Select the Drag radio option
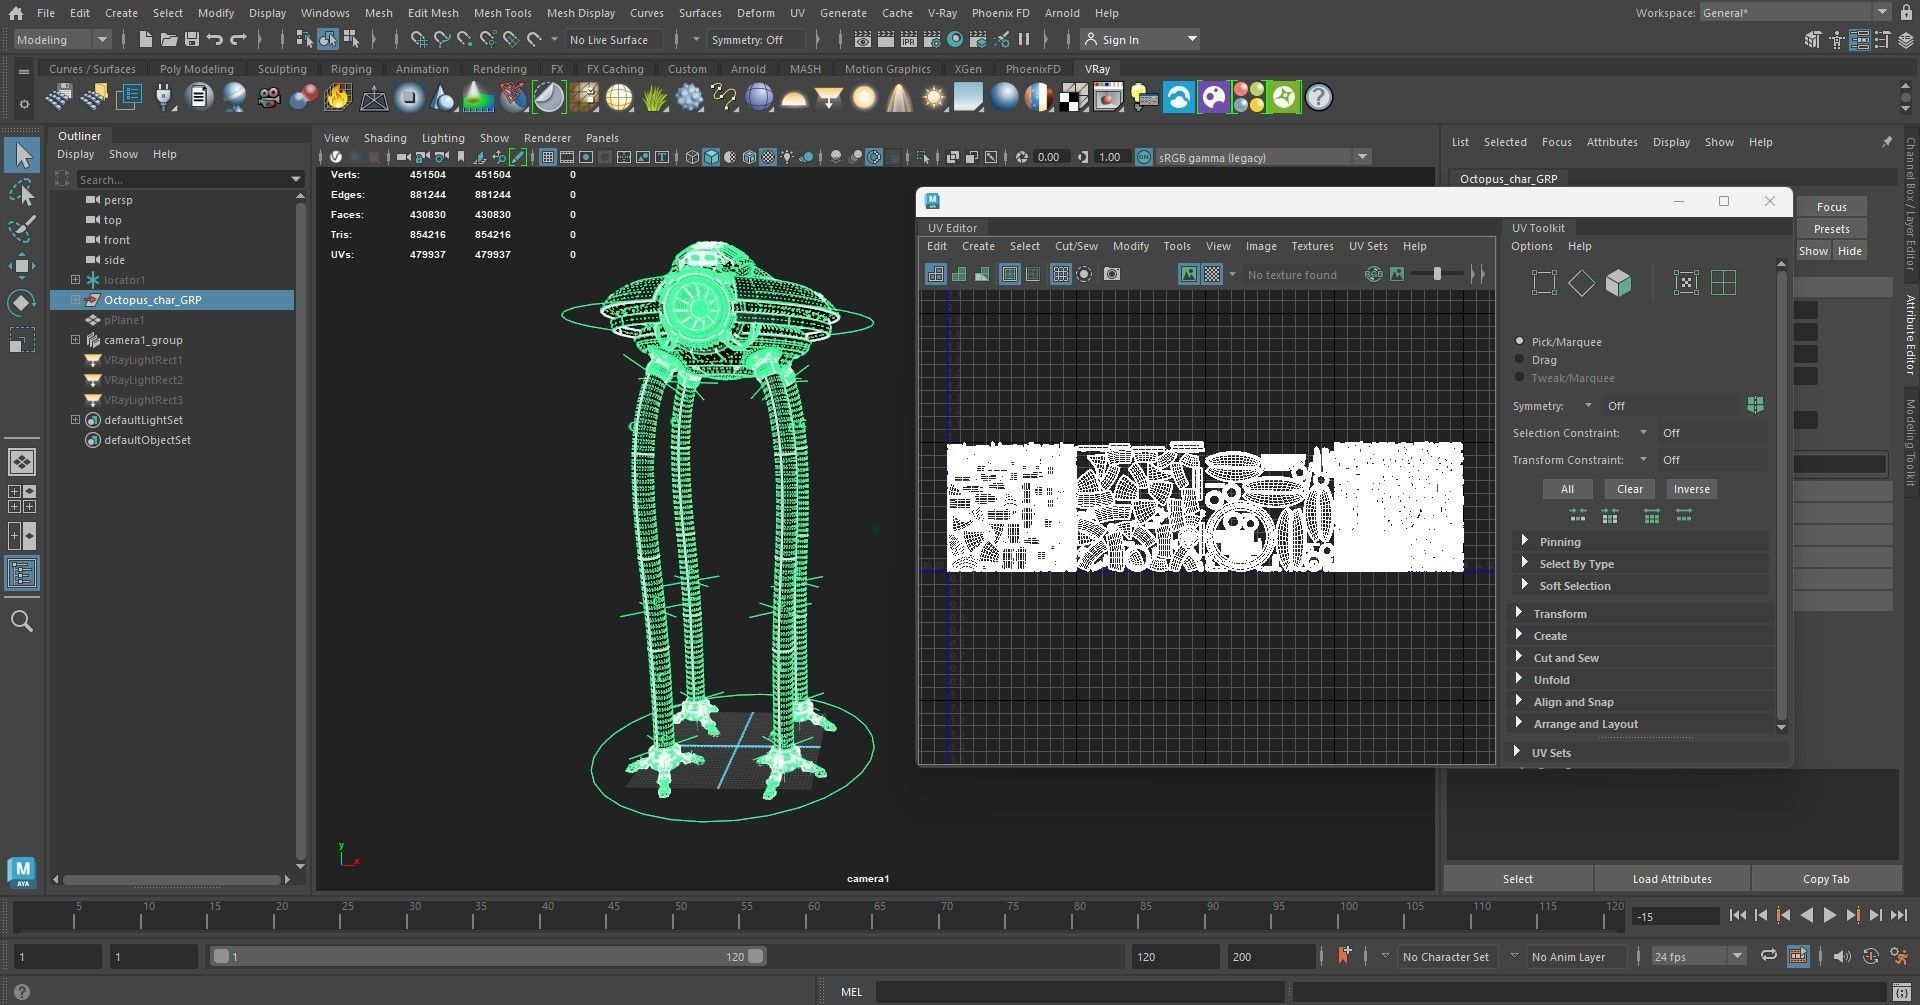The image size is (1920, 1005). click(1520, 360)
